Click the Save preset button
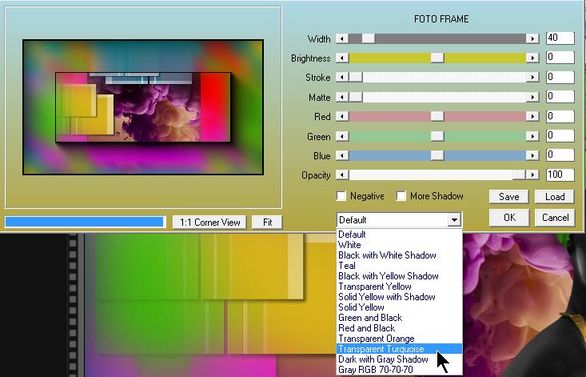The width and height of the screenshot is (586, 377). pos(509,197)
